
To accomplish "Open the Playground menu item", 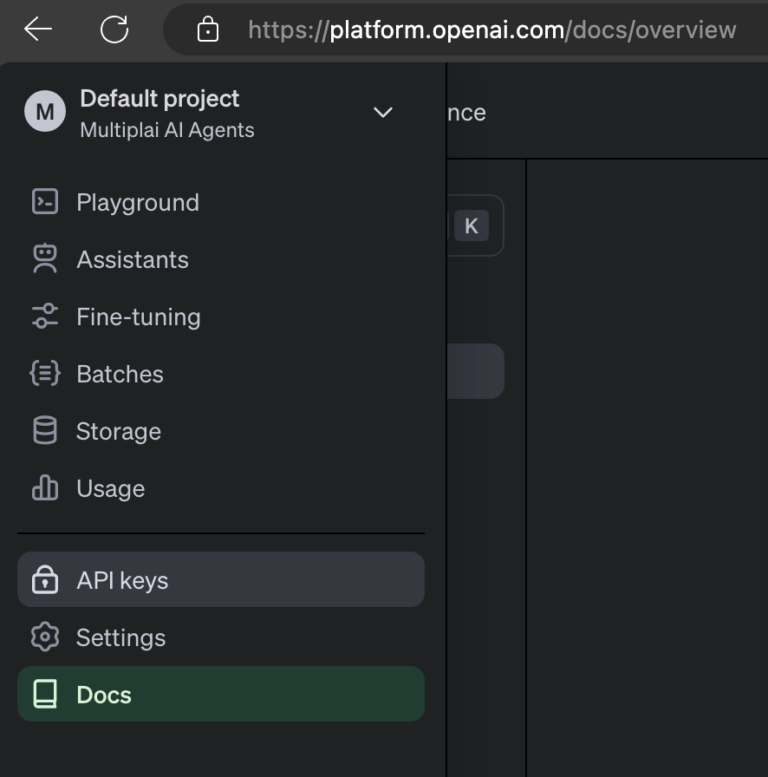I will (x=221, y=202).
